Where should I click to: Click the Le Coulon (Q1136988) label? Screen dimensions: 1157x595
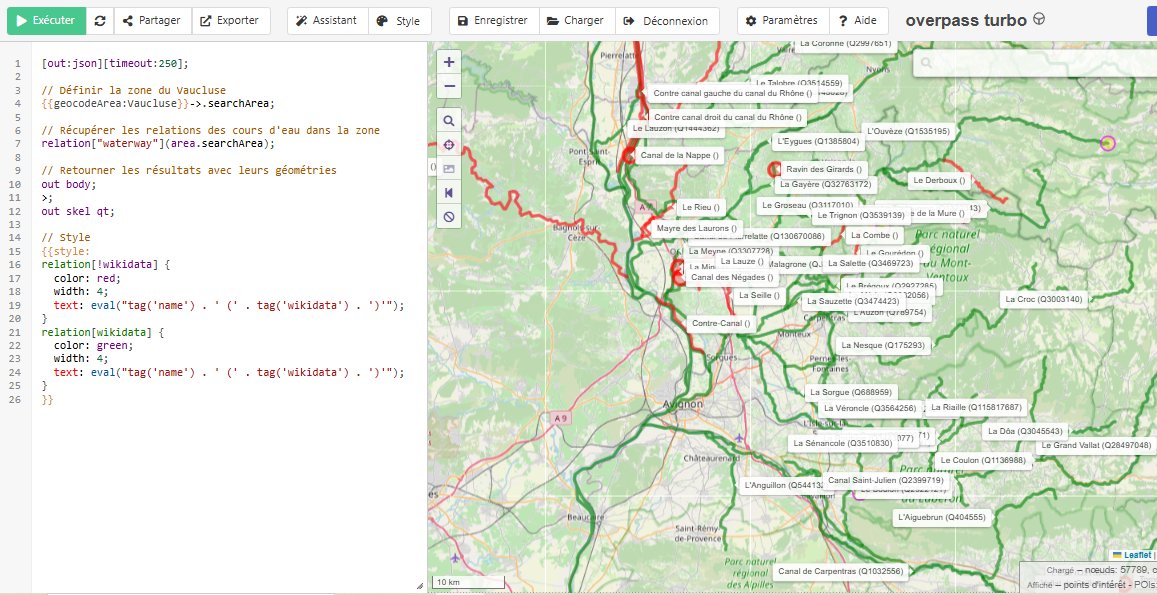click(x=983, y=461)
